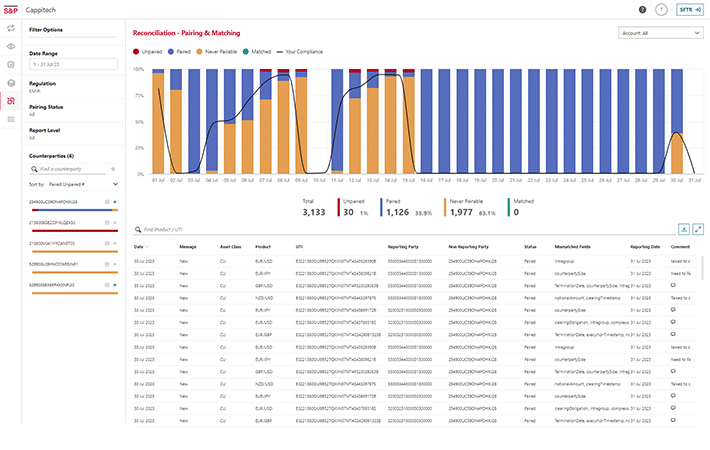Sort by the Mismatched Fields column header
Image resolution: width=710 pixels, height=450 pixels.
(572, 247)
